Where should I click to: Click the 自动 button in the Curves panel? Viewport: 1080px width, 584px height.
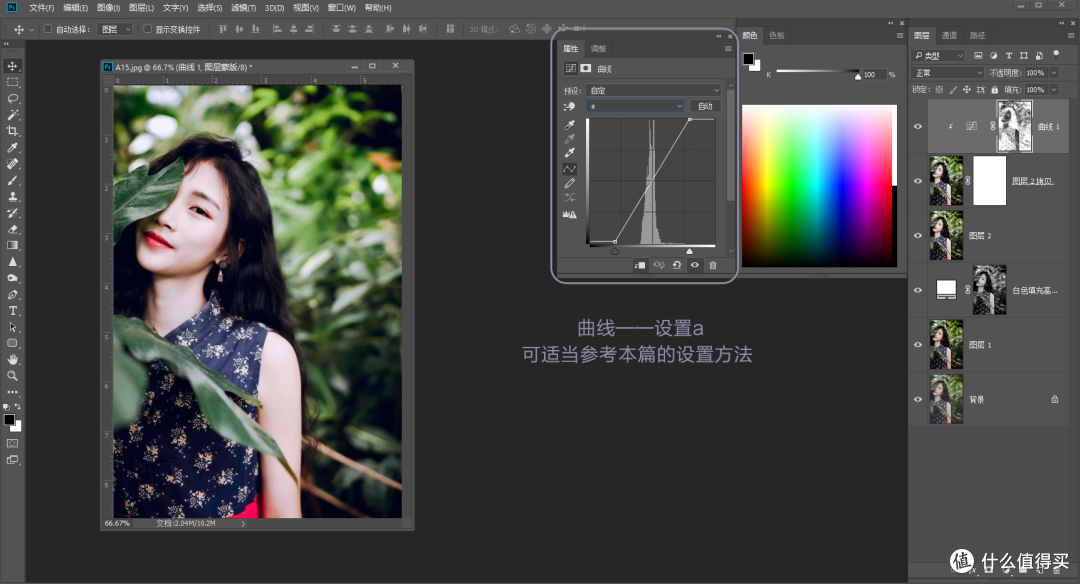point(705,105)
